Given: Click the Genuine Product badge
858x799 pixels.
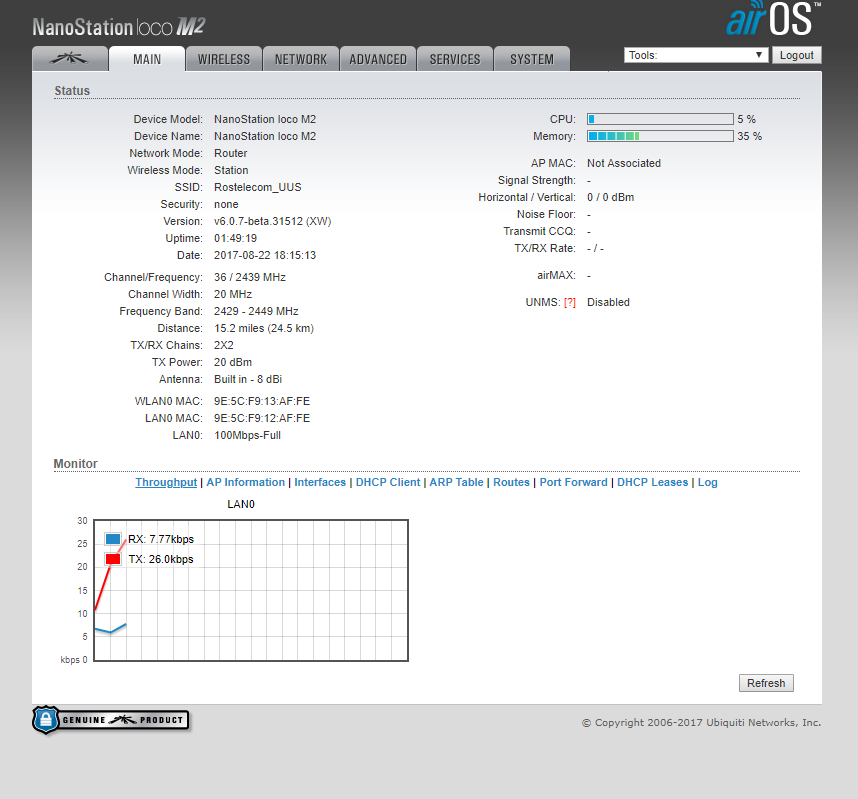Looking at the screenshot, I should click(111, 720).
